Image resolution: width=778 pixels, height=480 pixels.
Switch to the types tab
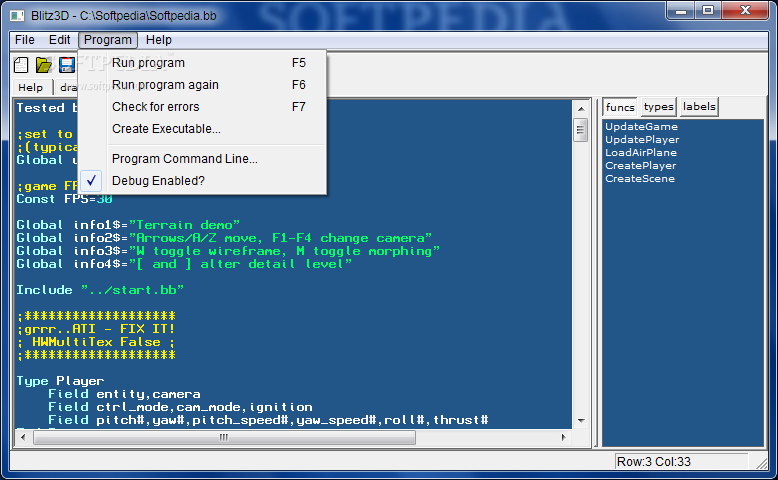(658, 107)
